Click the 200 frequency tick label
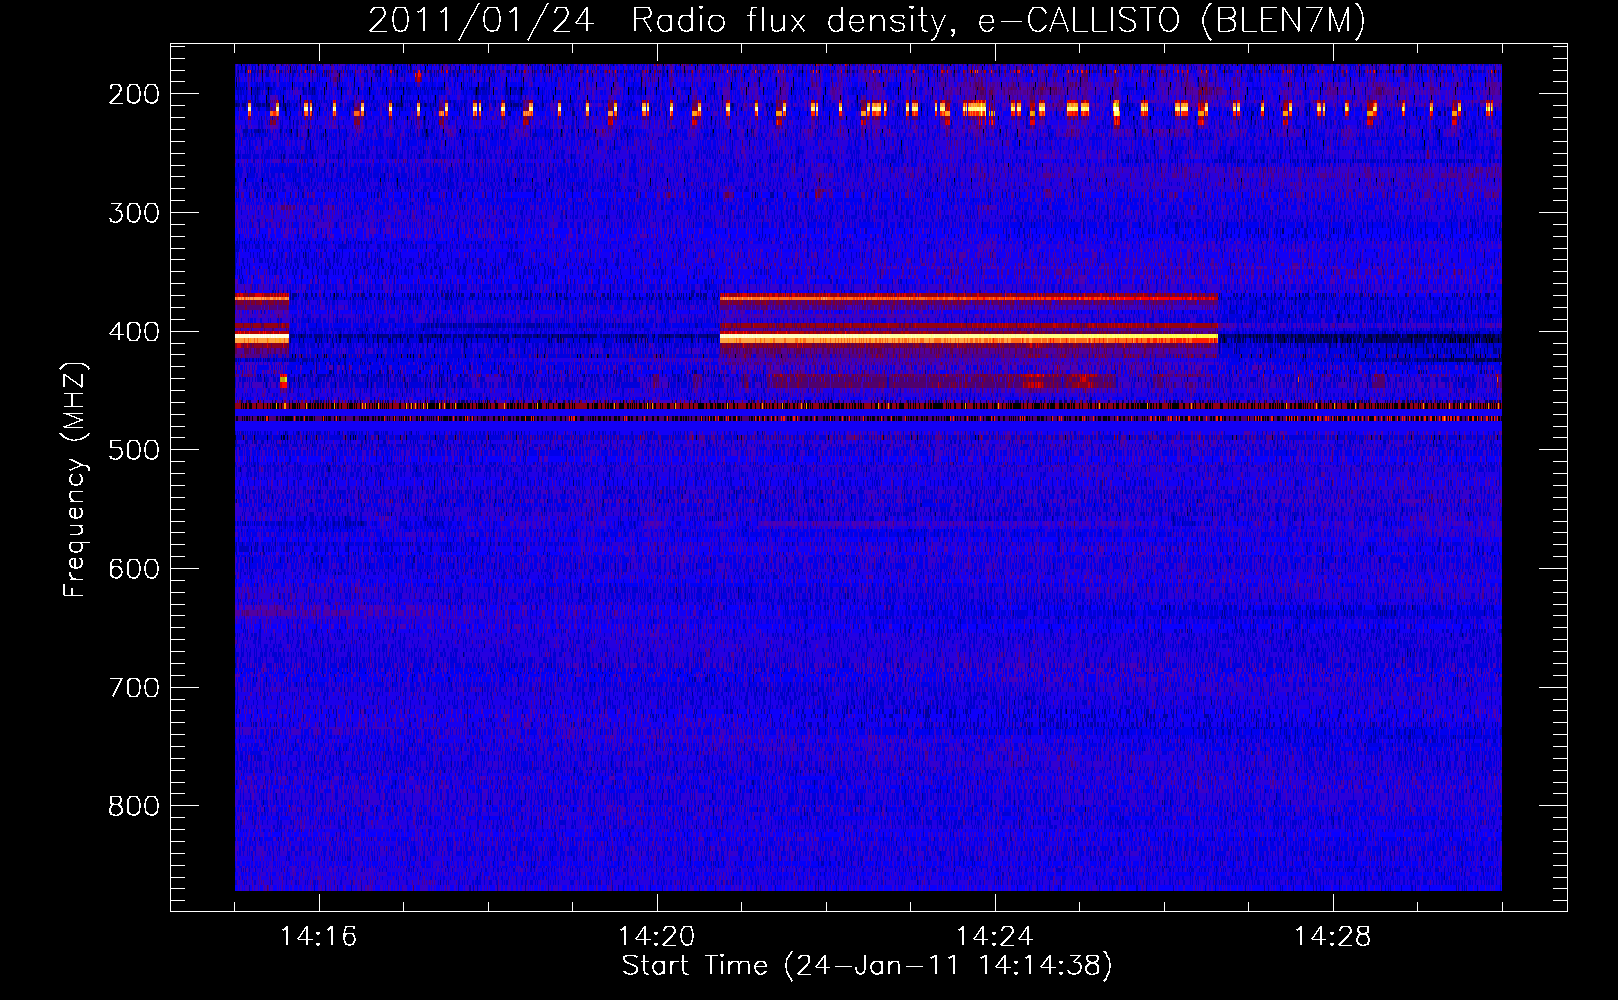1618x1000 pixels. click(x=133, y=94)
